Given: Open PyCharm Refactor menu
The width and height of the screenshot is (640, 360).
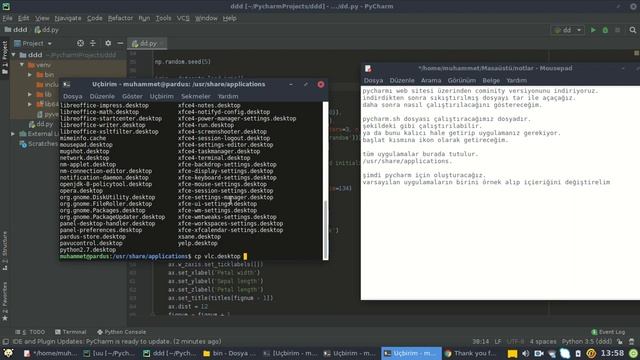Looking at the screenshot, I should click(x=120, y=18).
